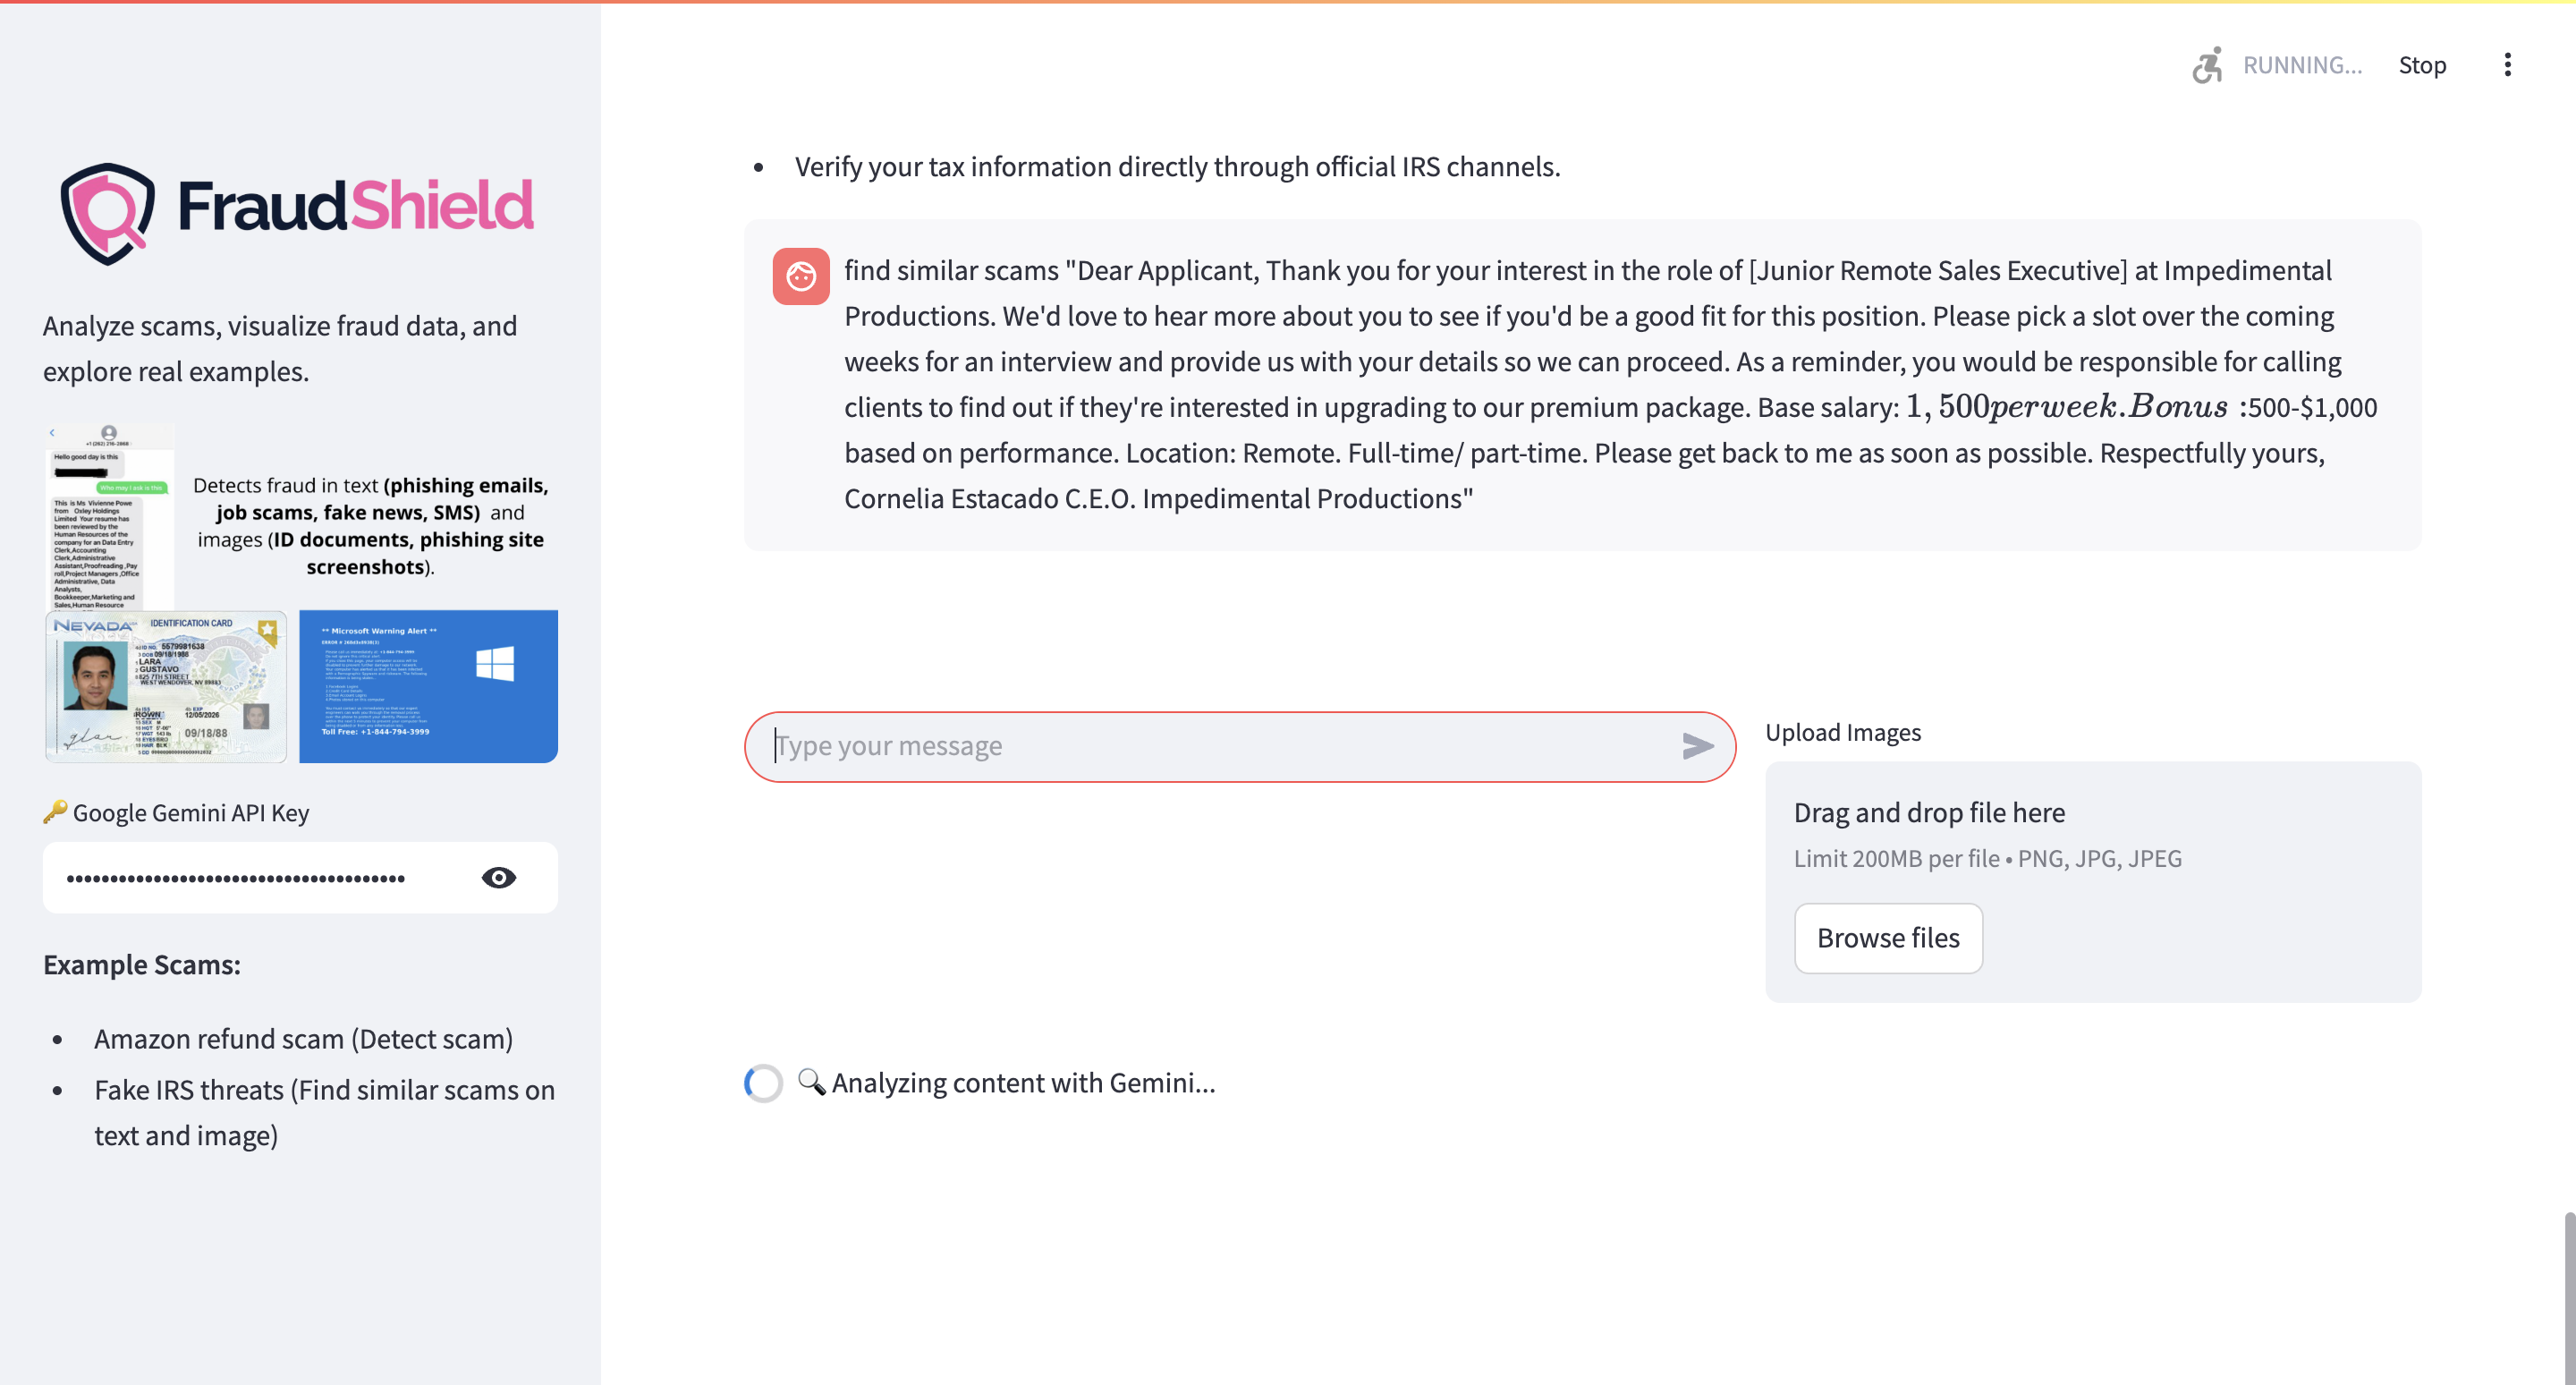Viewport: 2576px width, 1385px height.
Task: Click the running status animation icon
Action: click(x=2207, y=65)
